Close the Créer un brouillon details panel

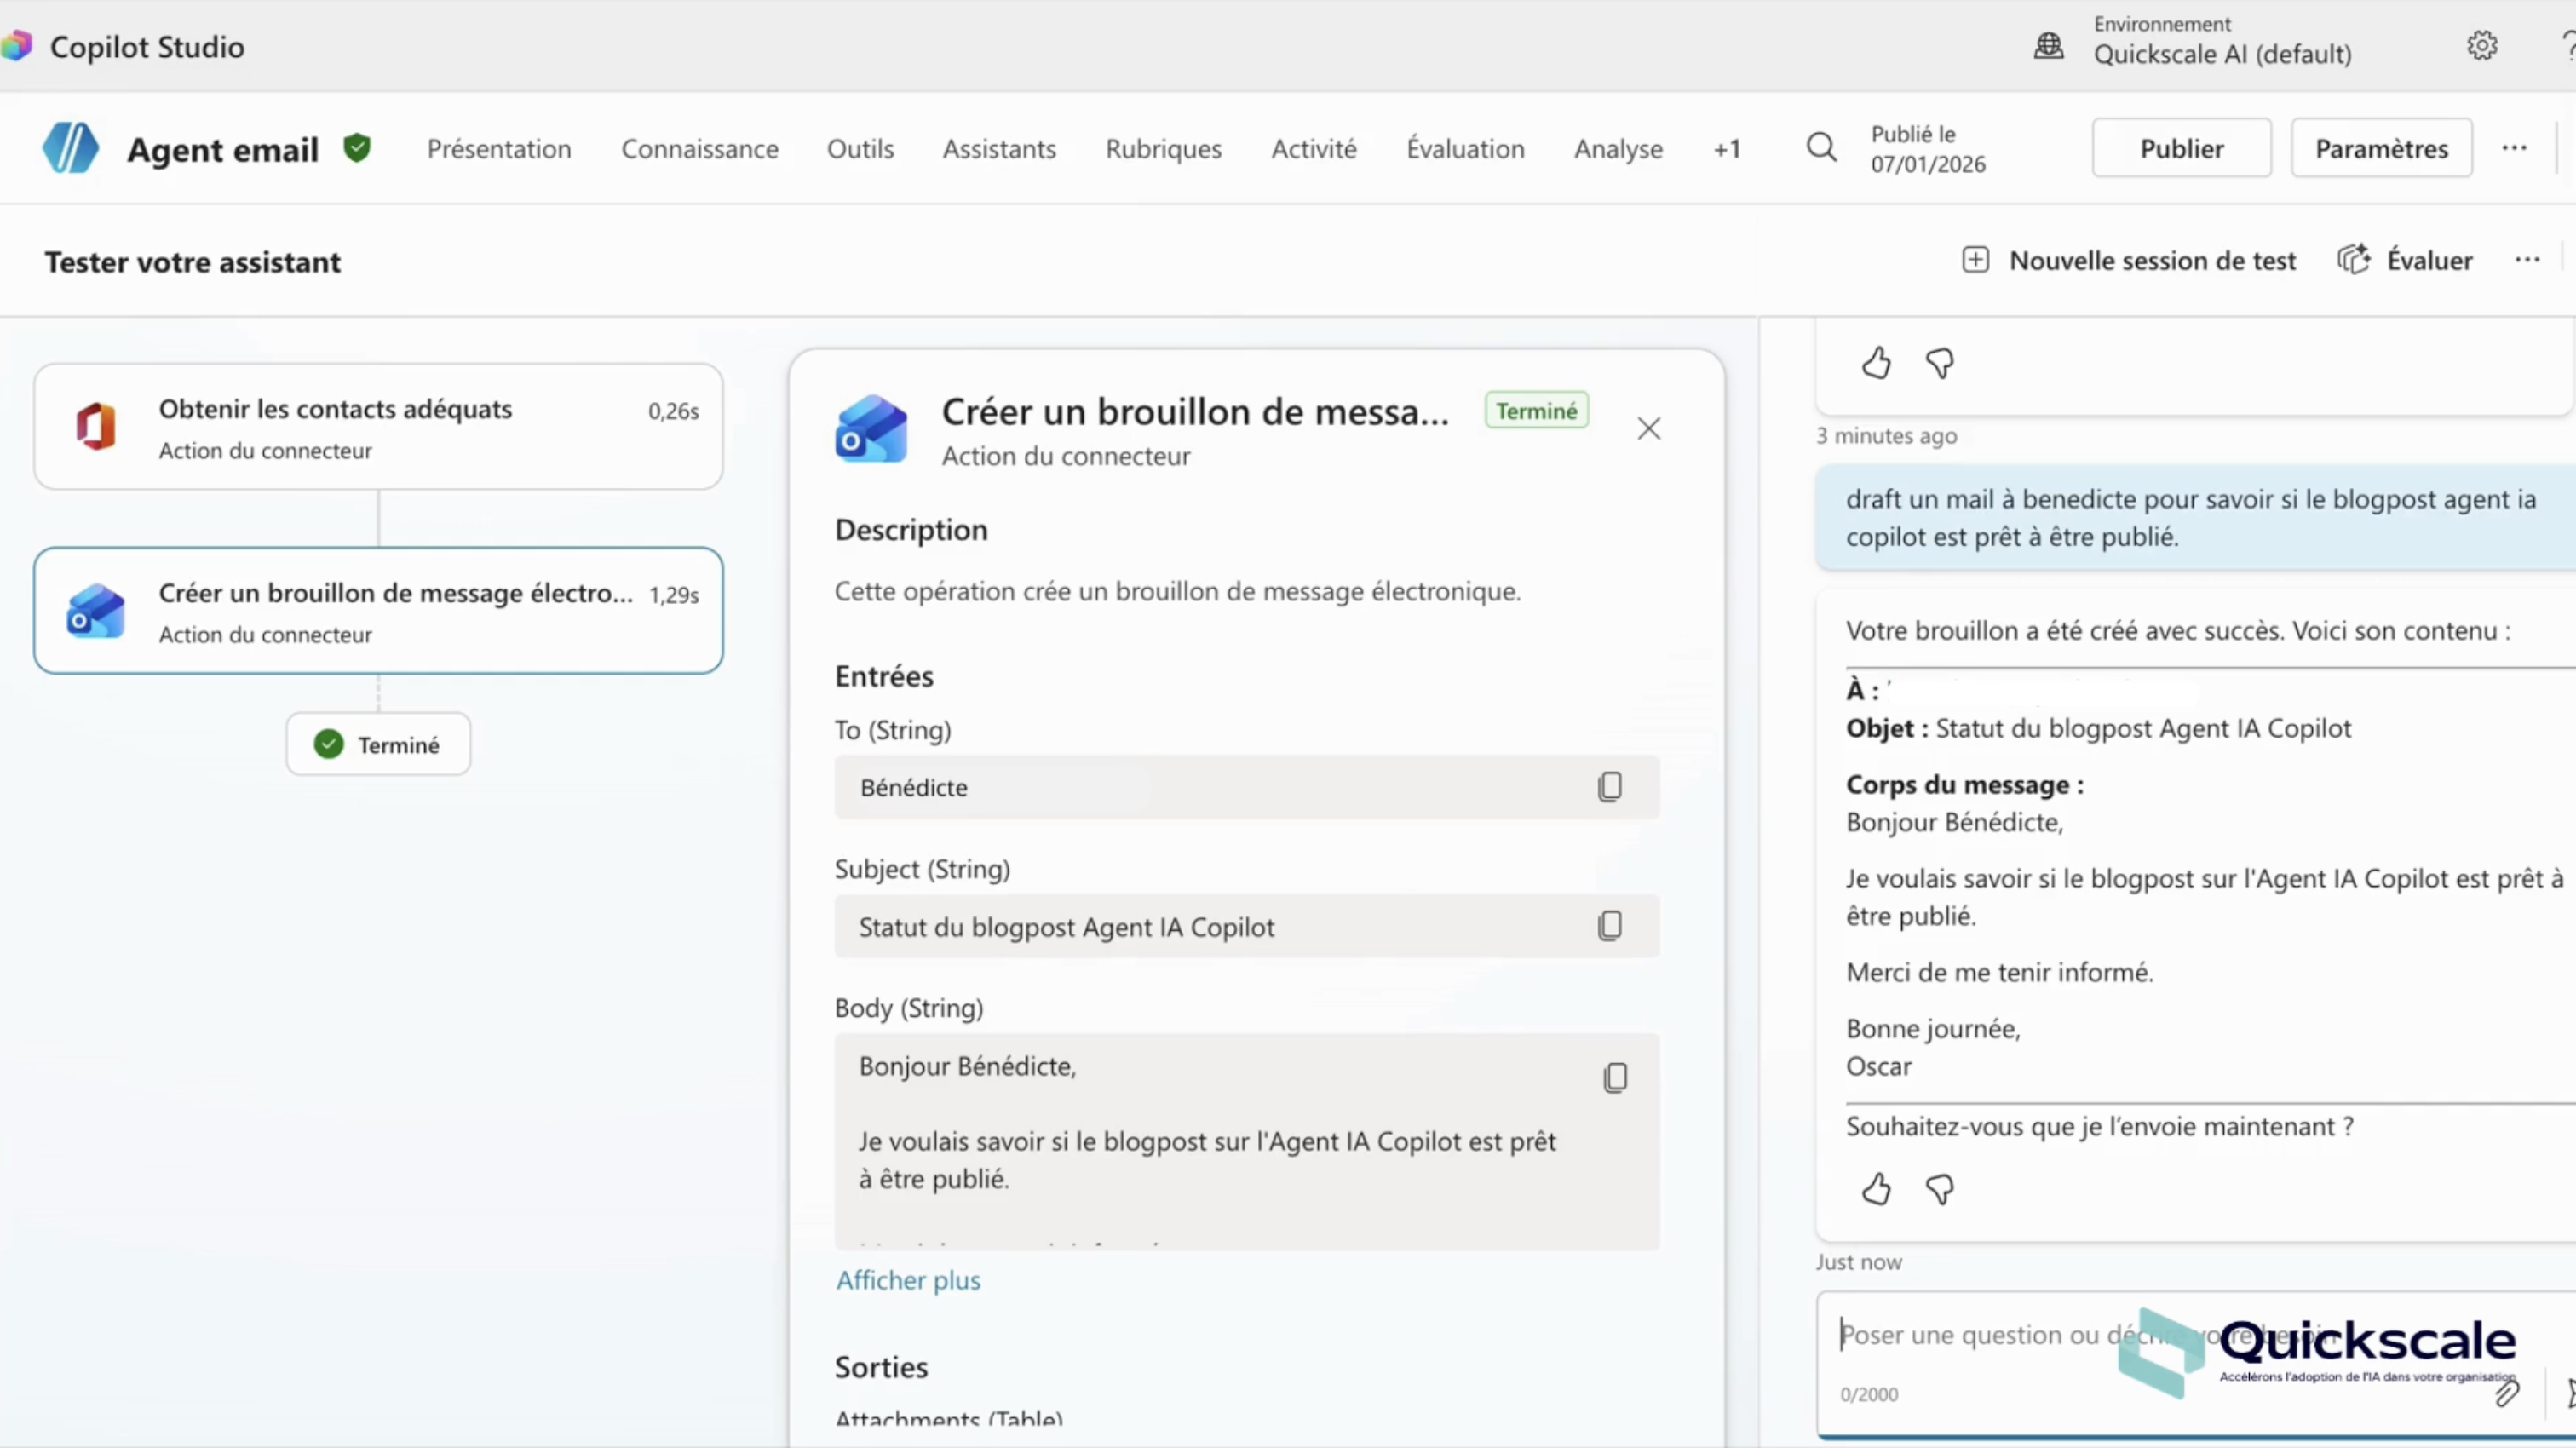(x=1648, y=429)
